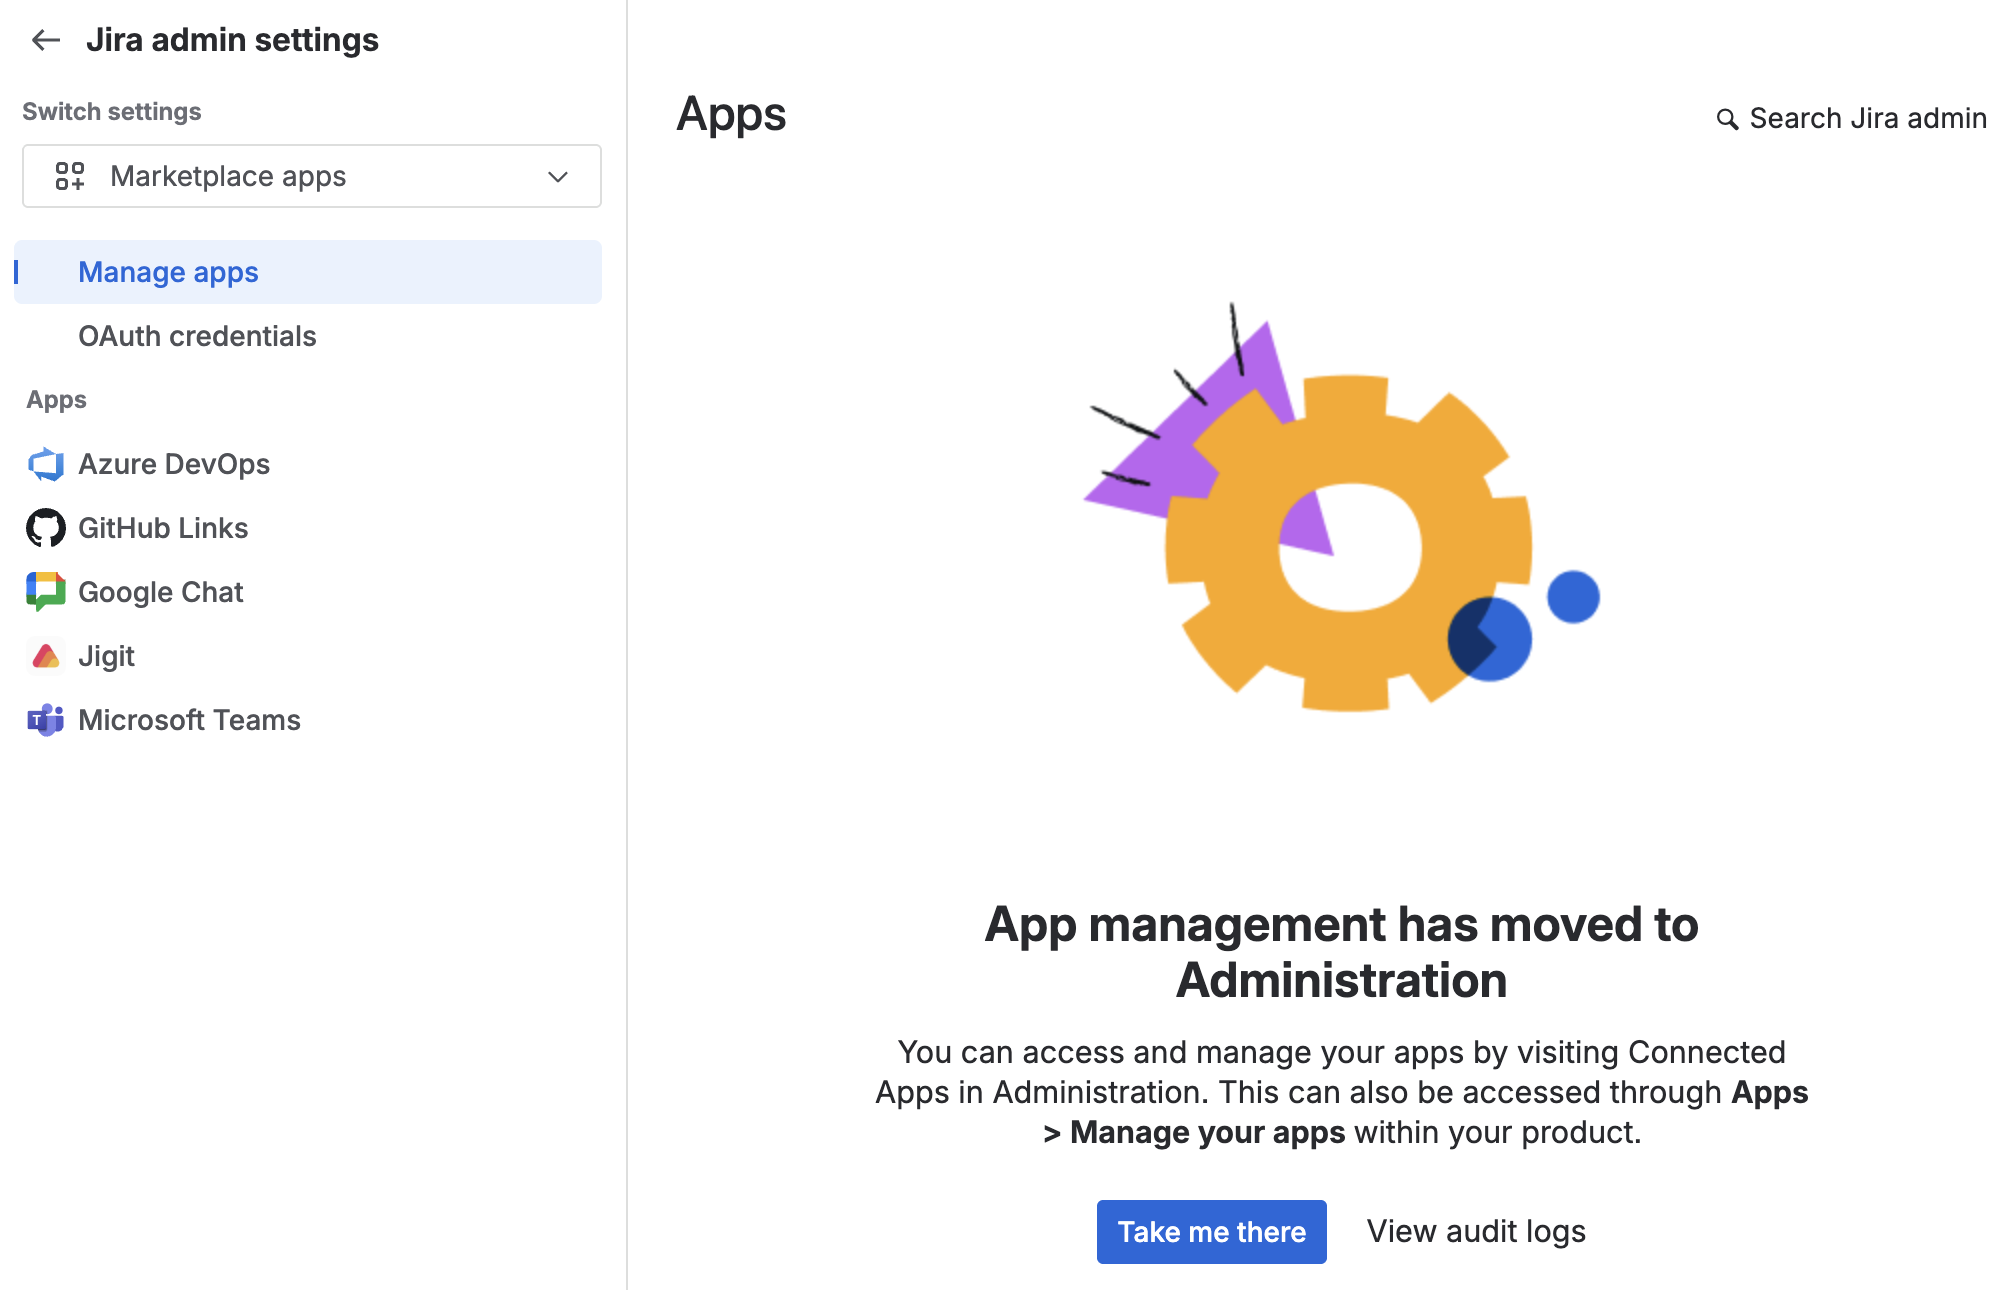This screenshot has width=2016, height=1290.
Task: Click the Google Chat icon
Action: pyautogui.click(x=46, y=592)
